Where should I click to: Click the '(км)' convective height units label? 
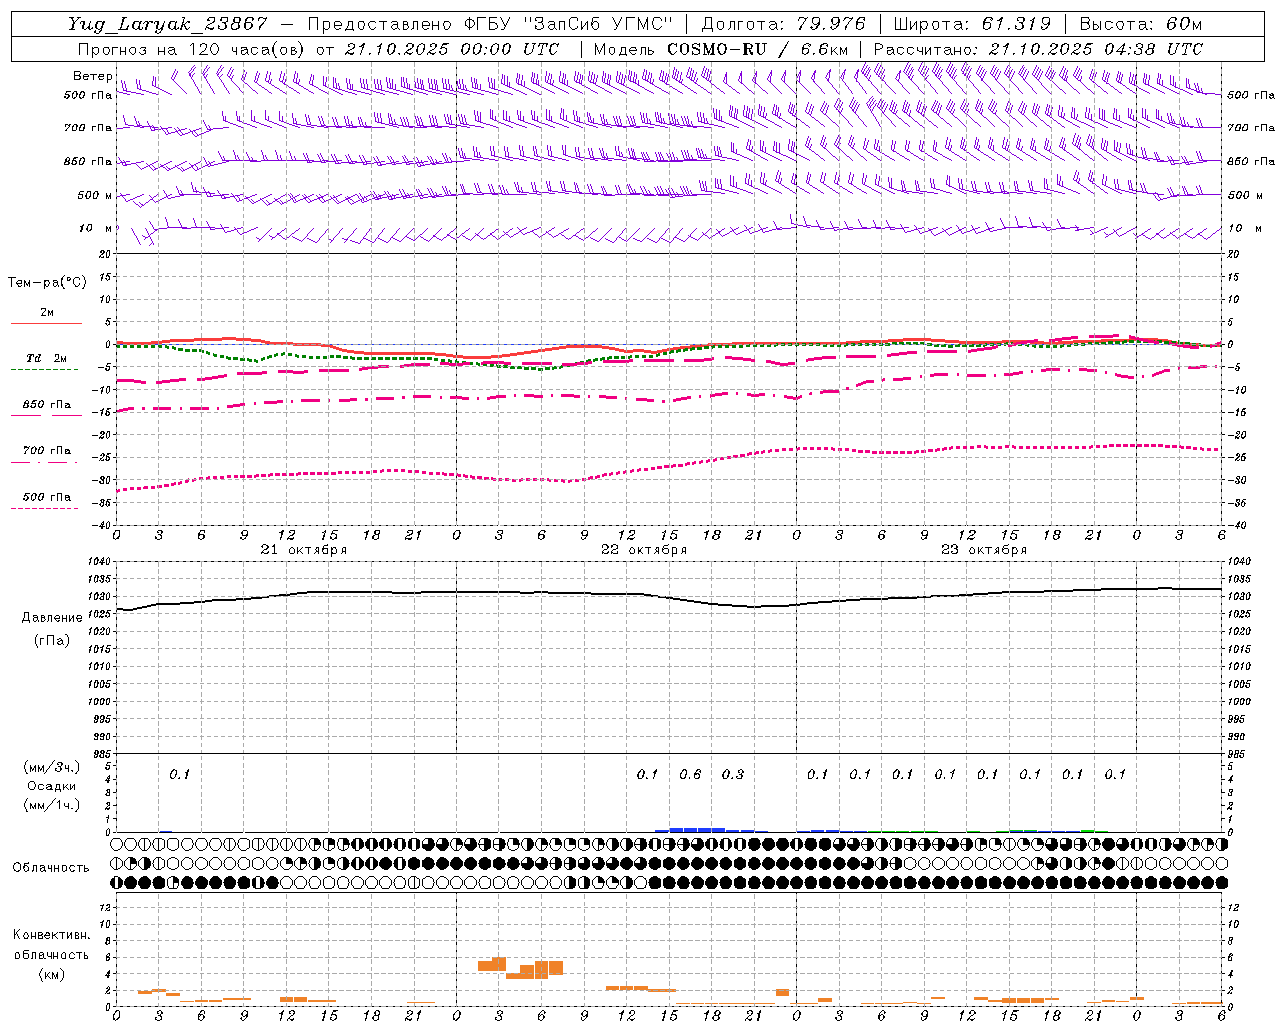coord(52,974)
